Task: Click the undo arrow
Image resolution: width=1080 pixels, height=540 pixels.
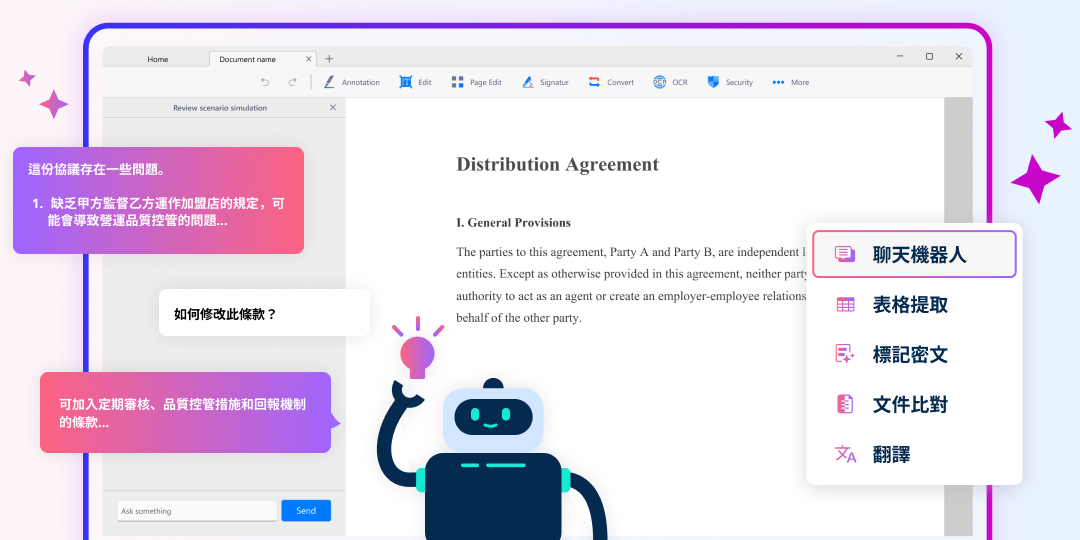Action: (x=265, y=82)
